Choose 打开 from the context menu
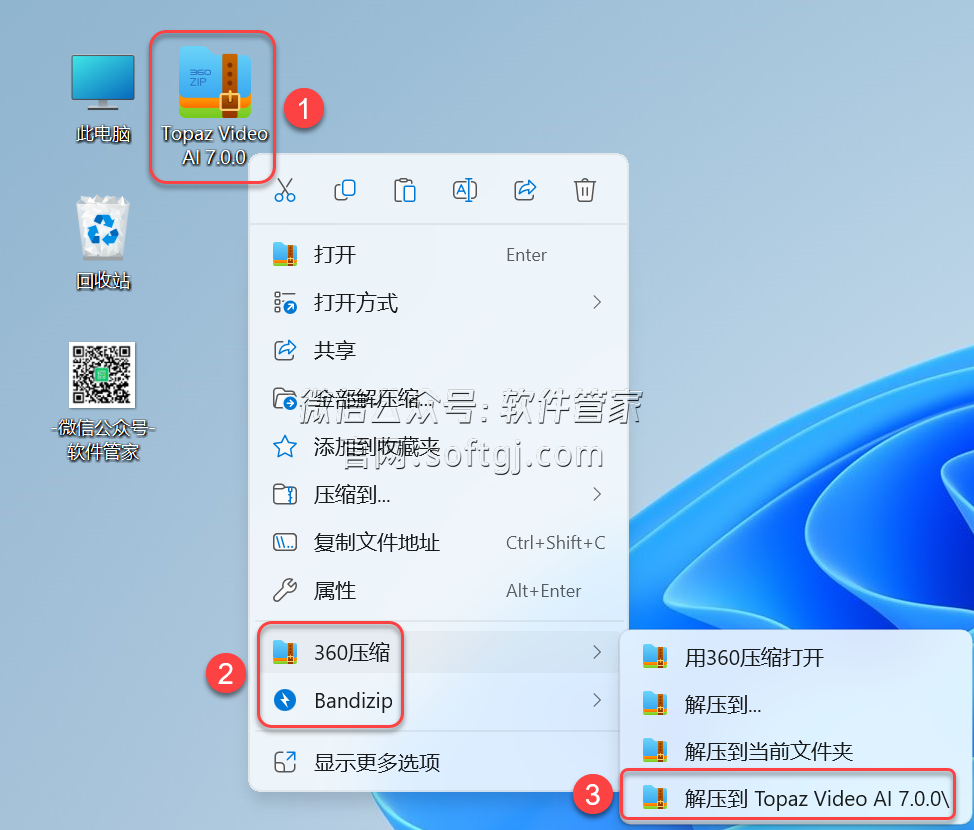This screenshot has height=830, width=974. (440, 255)
